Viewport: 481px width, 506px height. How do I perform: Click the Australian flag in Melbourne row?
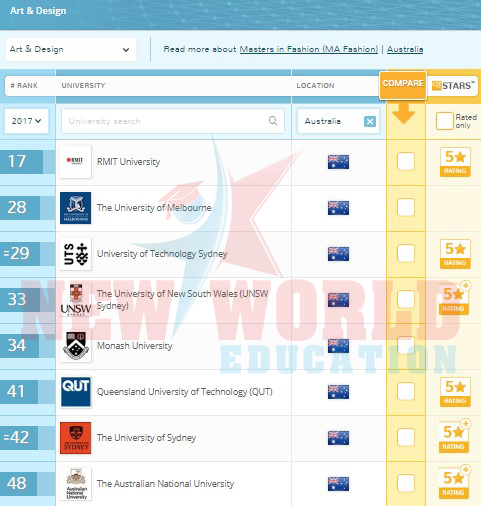tap(338, 208)
